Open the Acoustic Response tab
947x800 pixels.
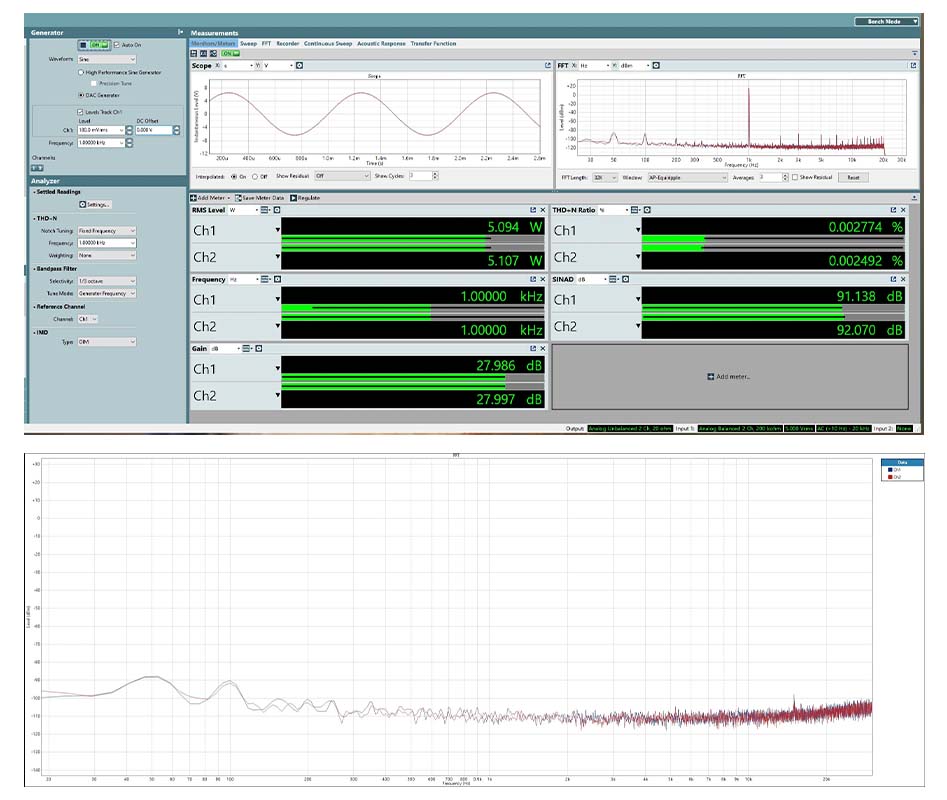tap(381, 44)
